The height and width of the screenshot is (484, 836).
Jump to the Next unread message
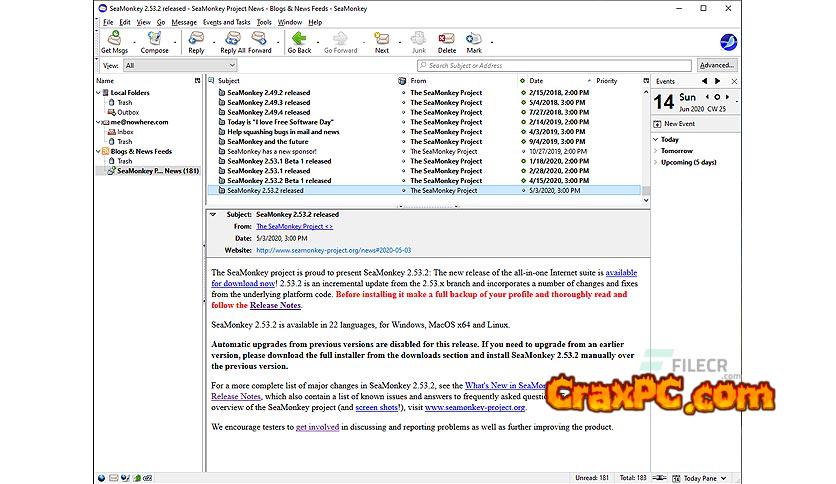tap(382, 41)
